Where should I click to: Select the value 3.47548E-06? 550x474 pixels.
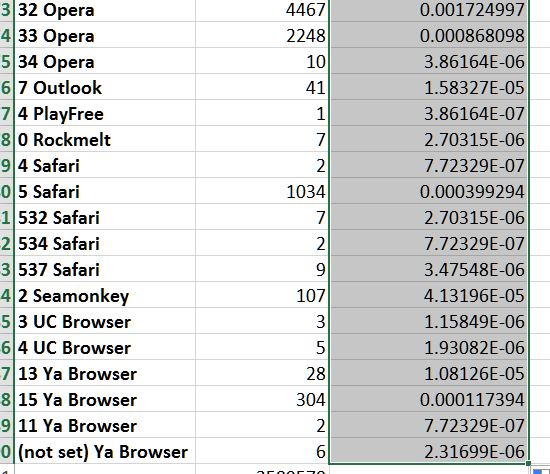tap(429, 268)
